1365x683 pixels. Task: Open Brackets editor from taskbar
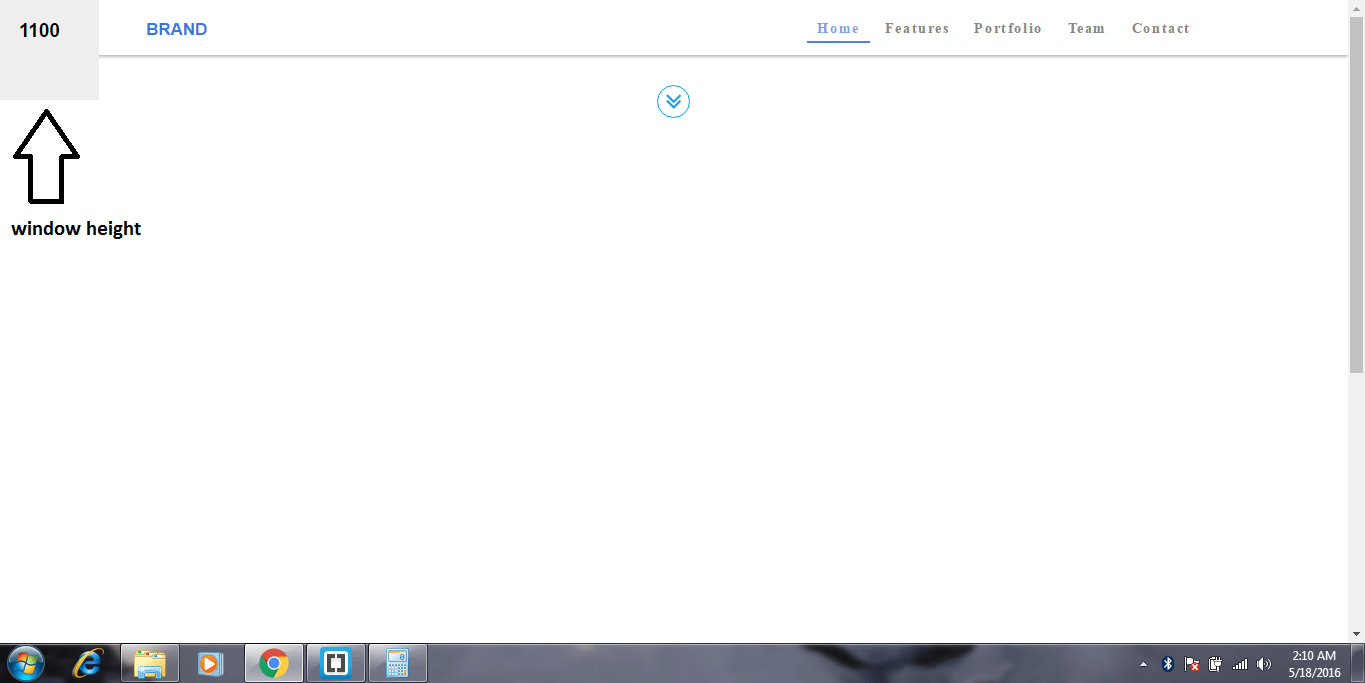[335, 663]
